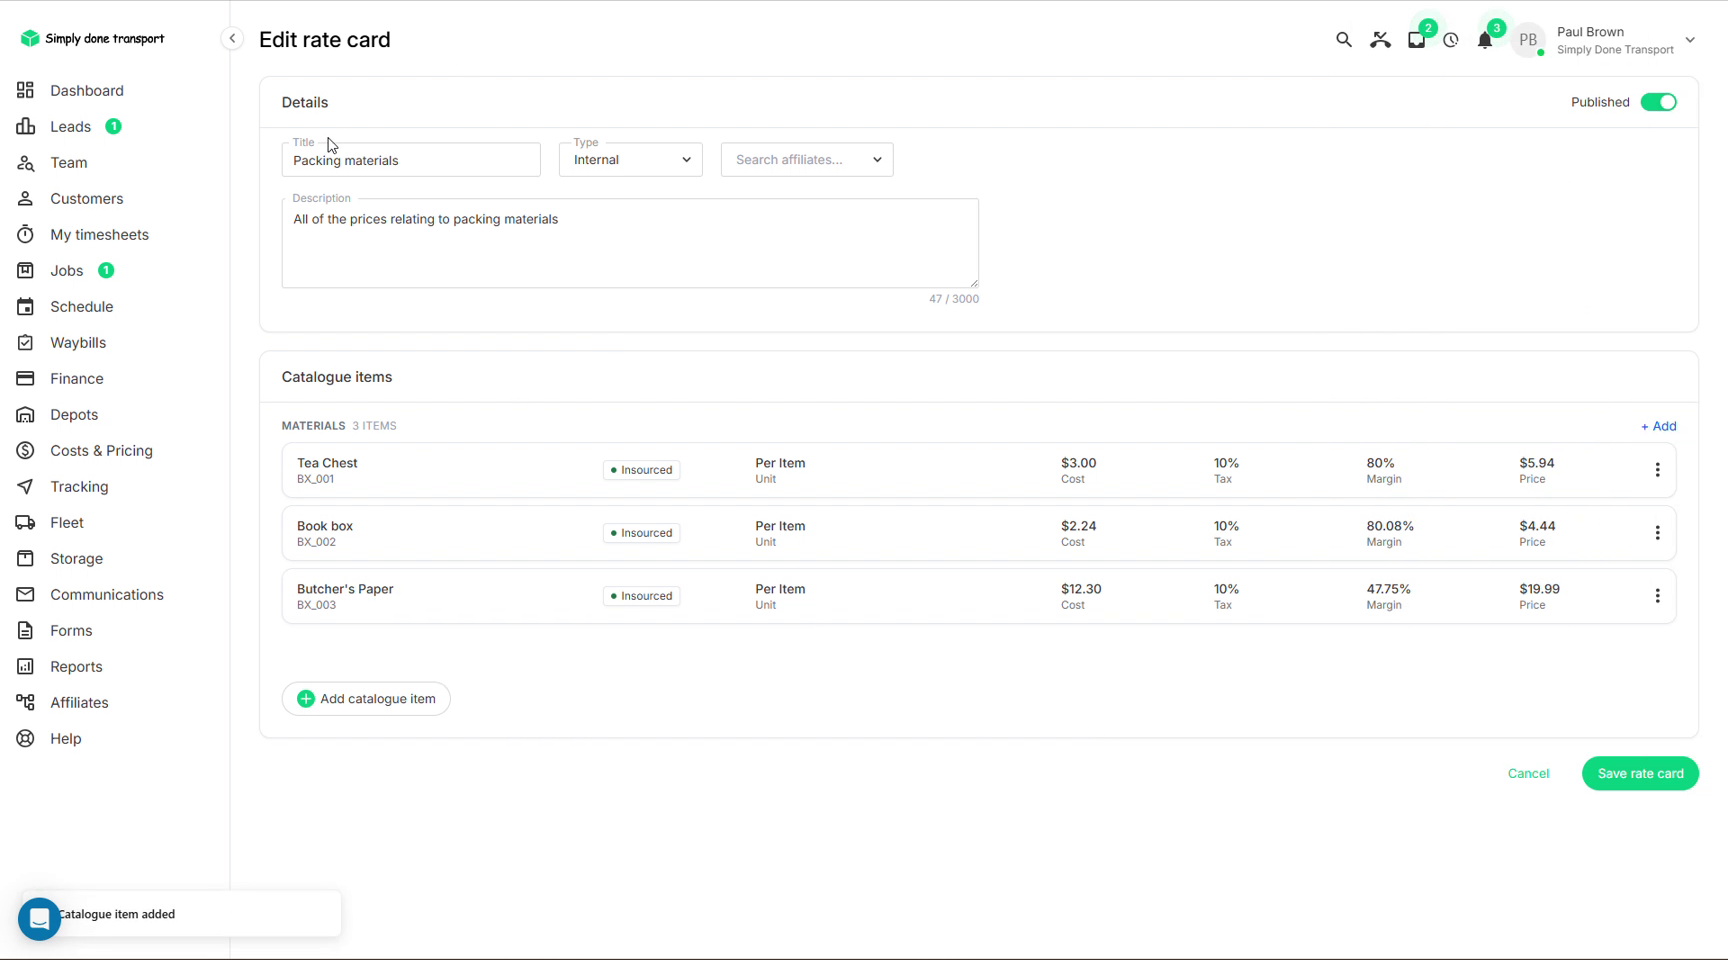This screenshot has height=960, width=1728.
Task: Open the notifications bell icon
Action: point(1485,41)
